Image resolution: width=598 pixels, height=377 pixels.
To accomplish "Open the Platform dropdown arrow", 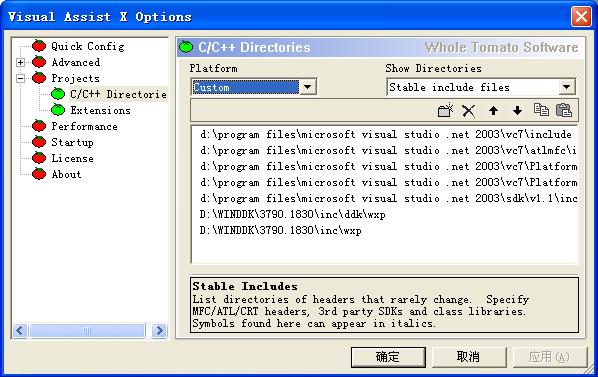I will click(307, 87).
